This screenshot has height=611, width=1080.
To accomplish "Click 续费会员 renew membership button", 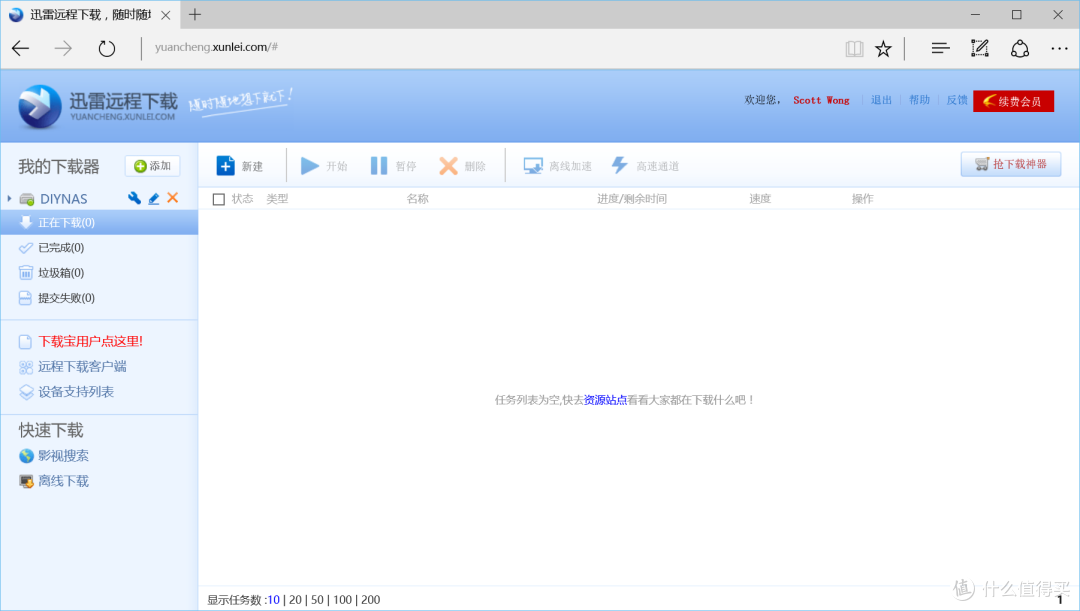I will click(x=1013, y=101).
